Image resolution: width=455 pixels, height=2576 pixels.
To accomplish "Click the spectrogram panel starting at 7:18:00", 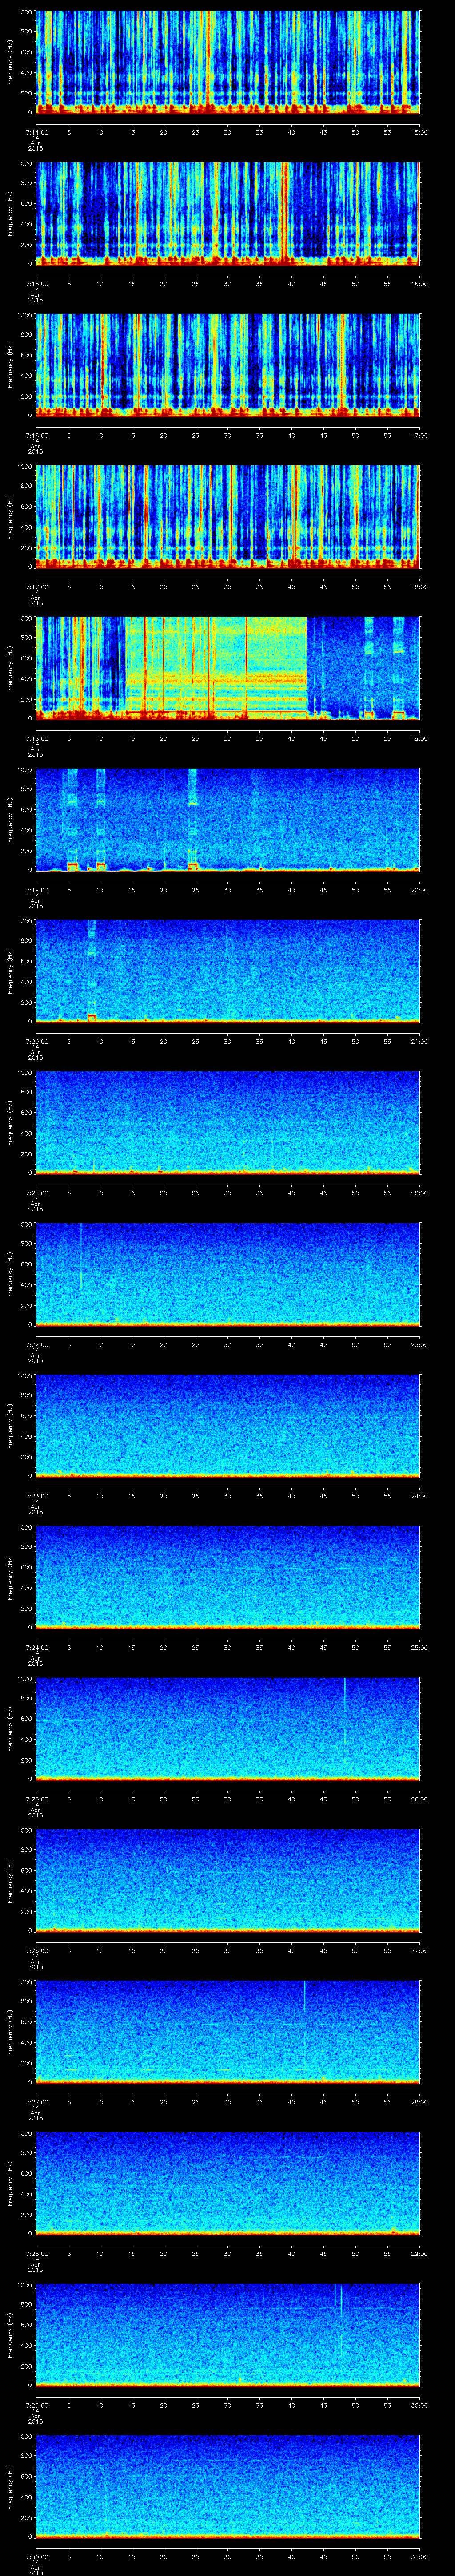I will click(228, 668).
